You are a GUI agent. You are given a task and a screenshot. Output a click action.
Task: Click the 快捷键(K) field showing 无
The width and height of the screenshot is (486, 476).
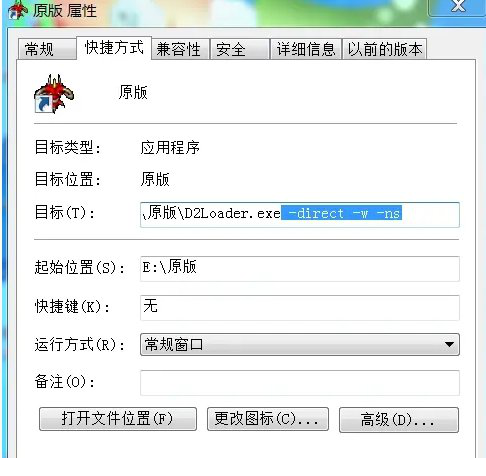click(x=300, y=308)
